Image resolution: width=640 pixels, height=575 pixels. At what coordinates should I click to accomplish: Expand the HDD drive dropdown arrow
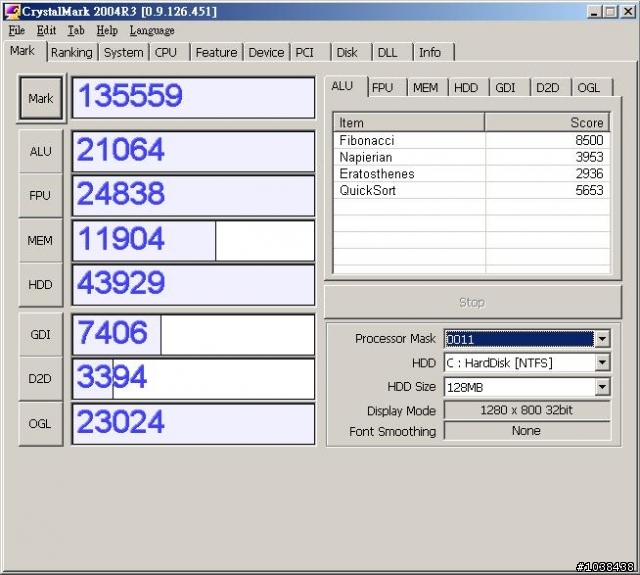(602, 362)
